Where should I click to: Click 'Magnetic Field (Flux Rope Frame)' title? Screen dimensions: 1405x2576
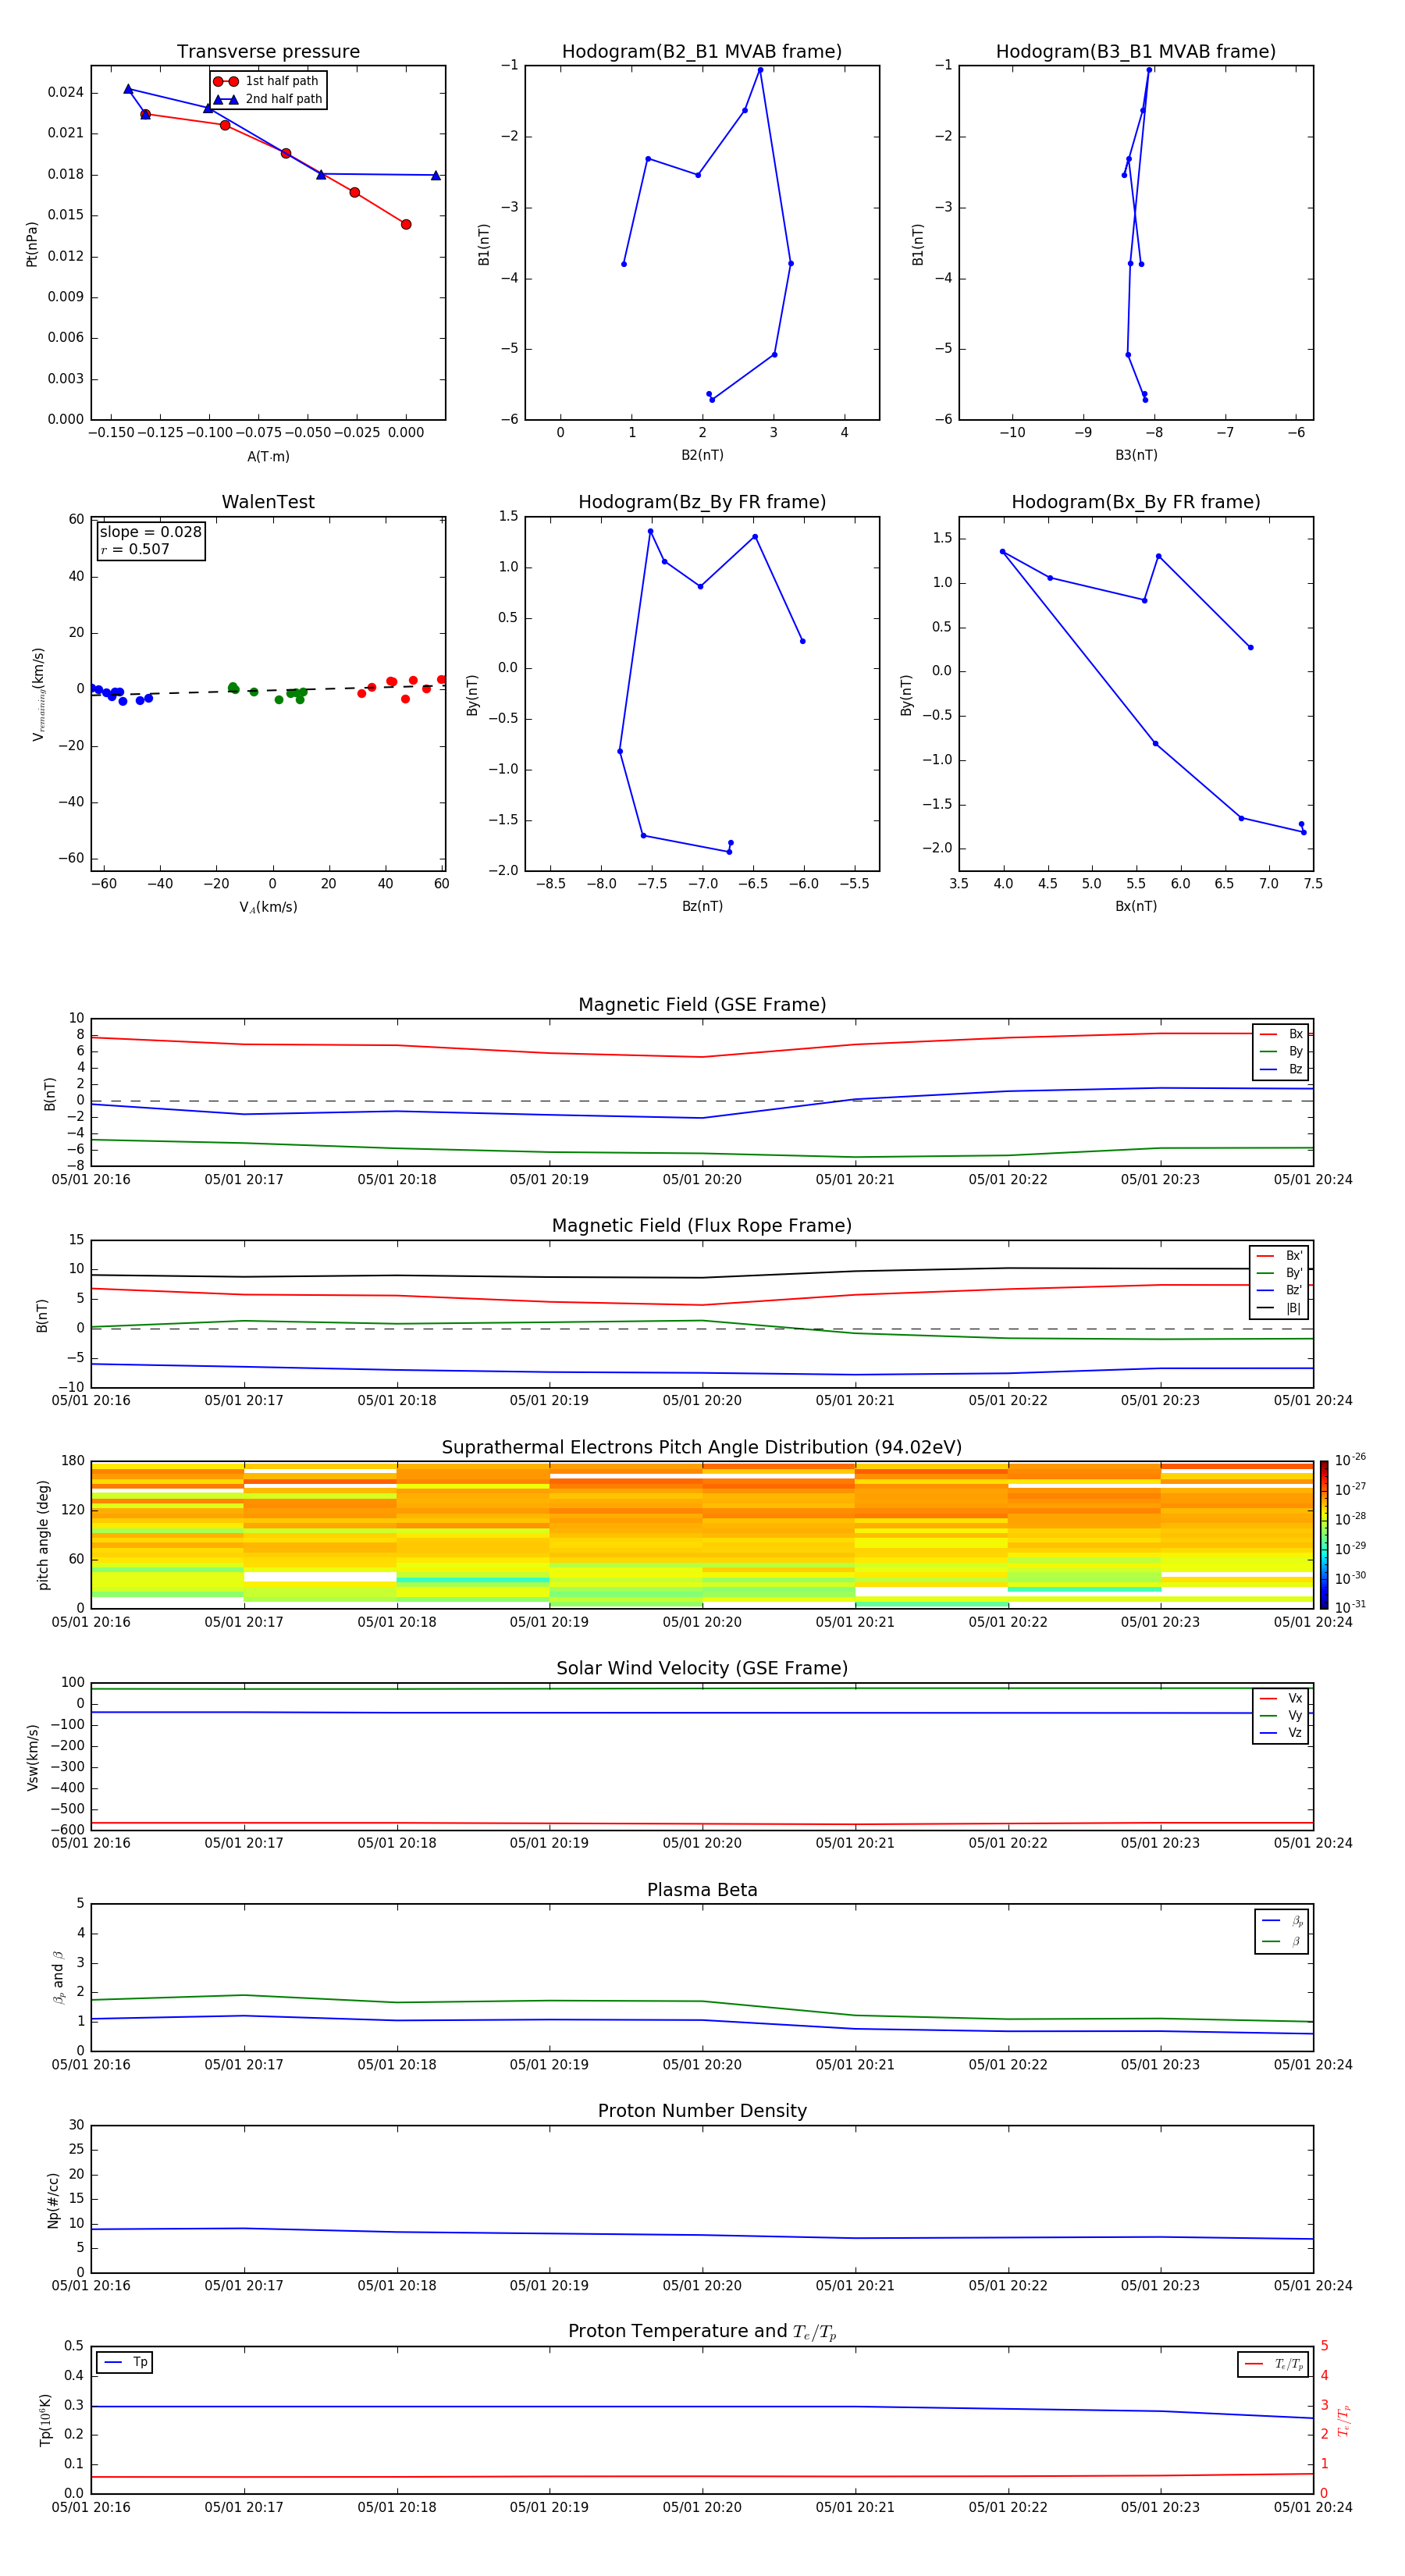click(702, 1225)
